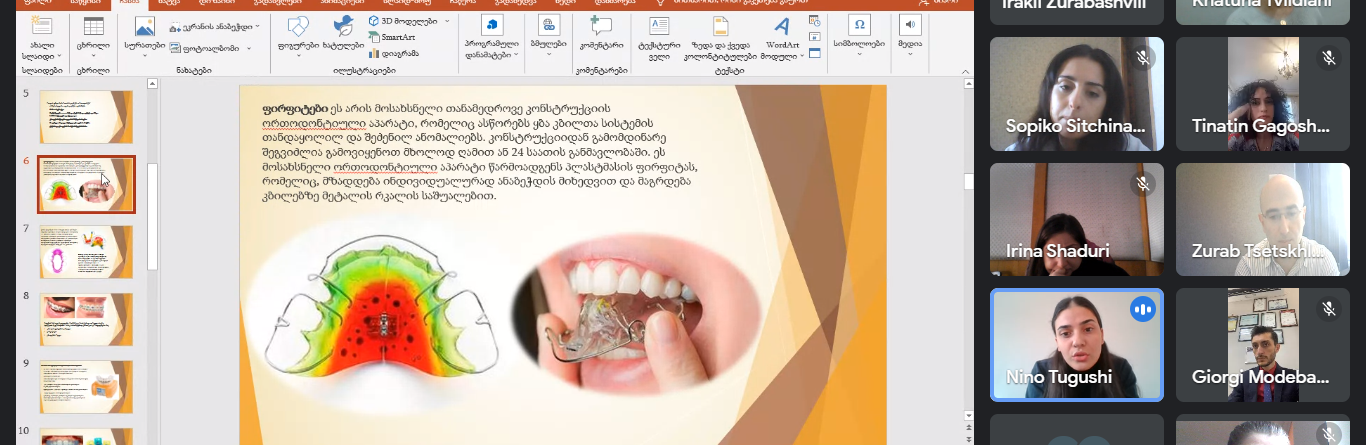Collapse the ribbon with the chevron

point(965,71)
